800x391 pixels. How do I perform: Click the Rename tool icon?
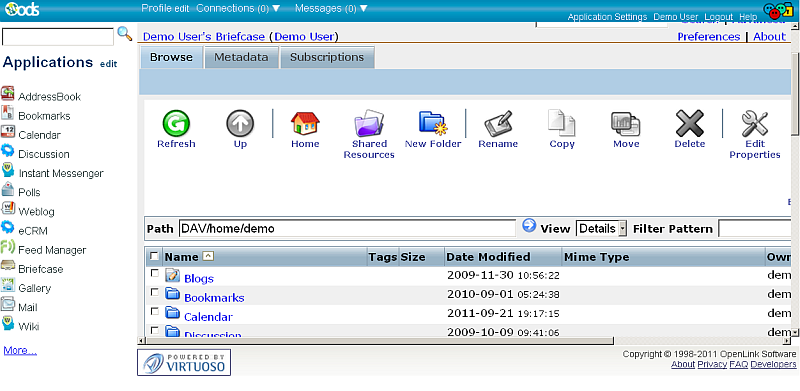[x=498, y=124]
